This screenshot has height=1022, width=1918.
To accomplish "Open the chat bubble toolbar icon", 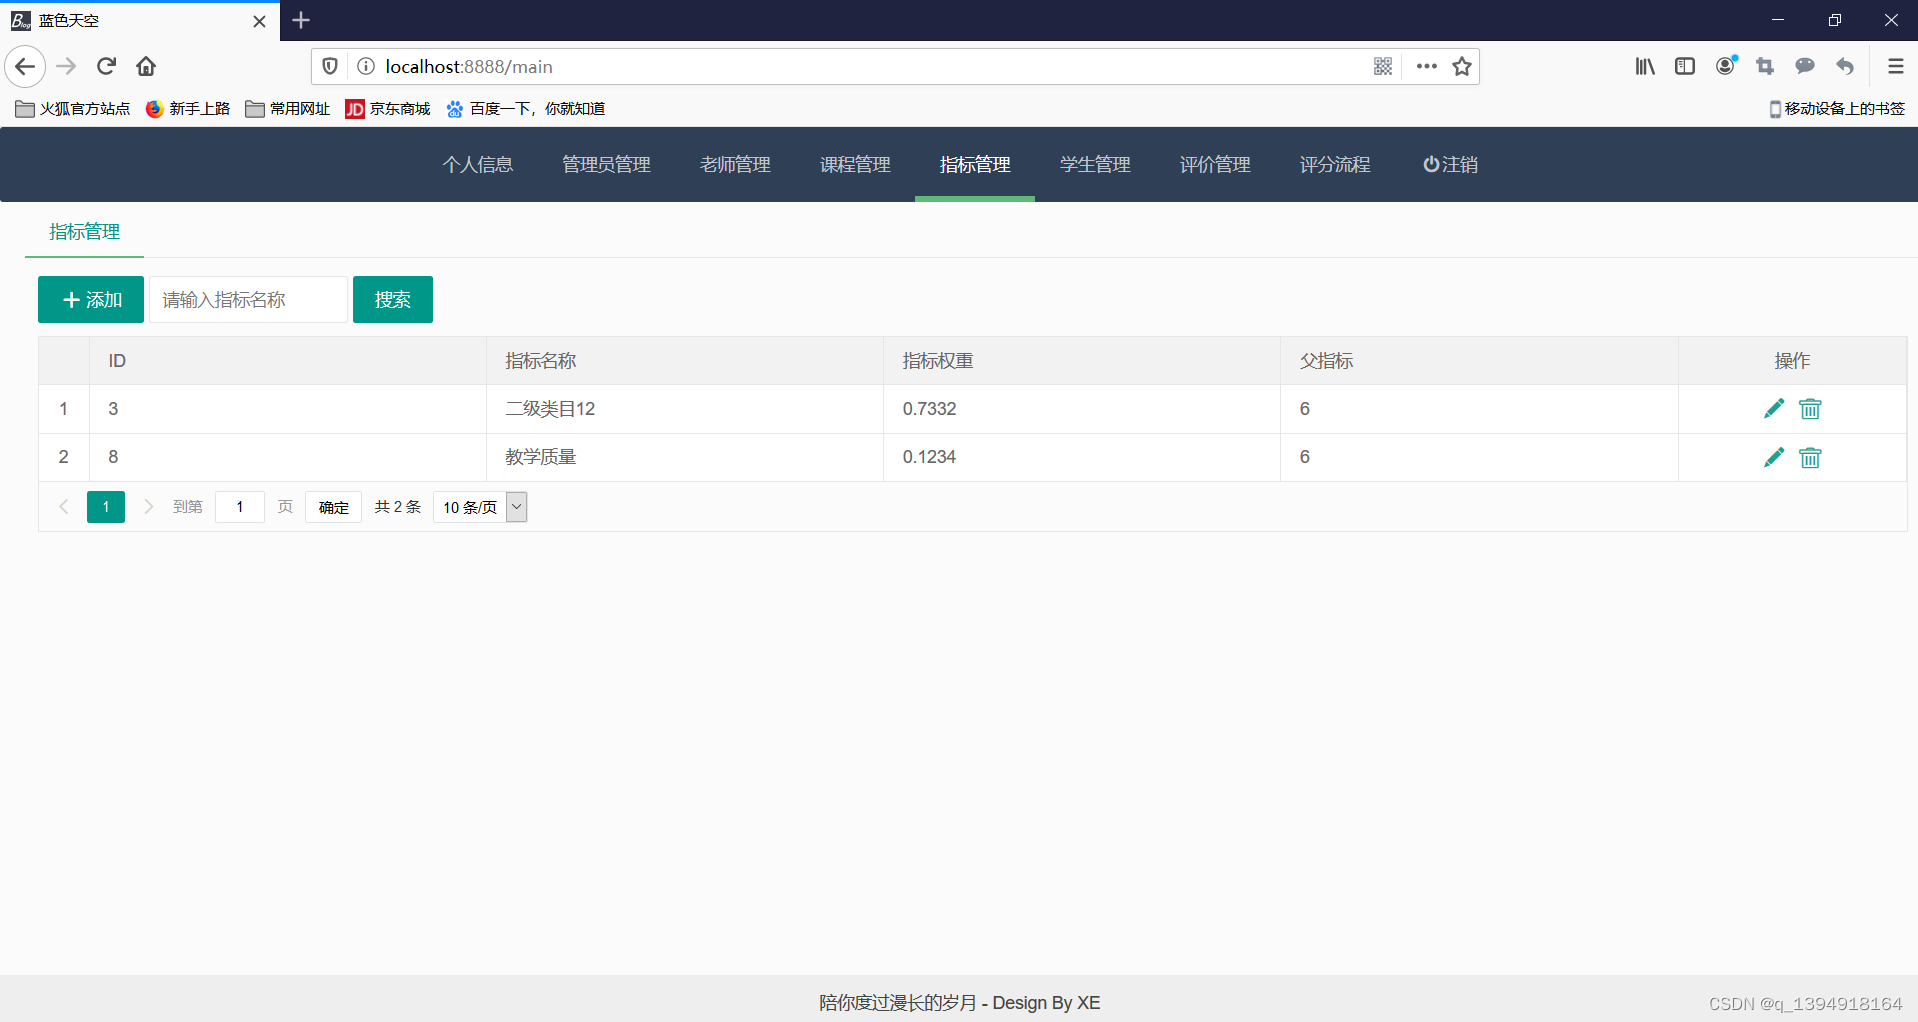I will 1805,66.
